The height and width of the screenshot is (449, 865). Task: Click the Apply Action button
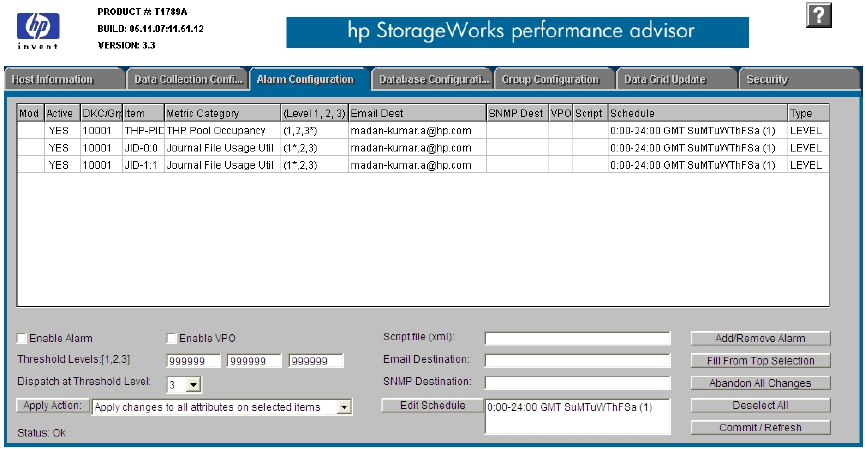coord(51,406)
